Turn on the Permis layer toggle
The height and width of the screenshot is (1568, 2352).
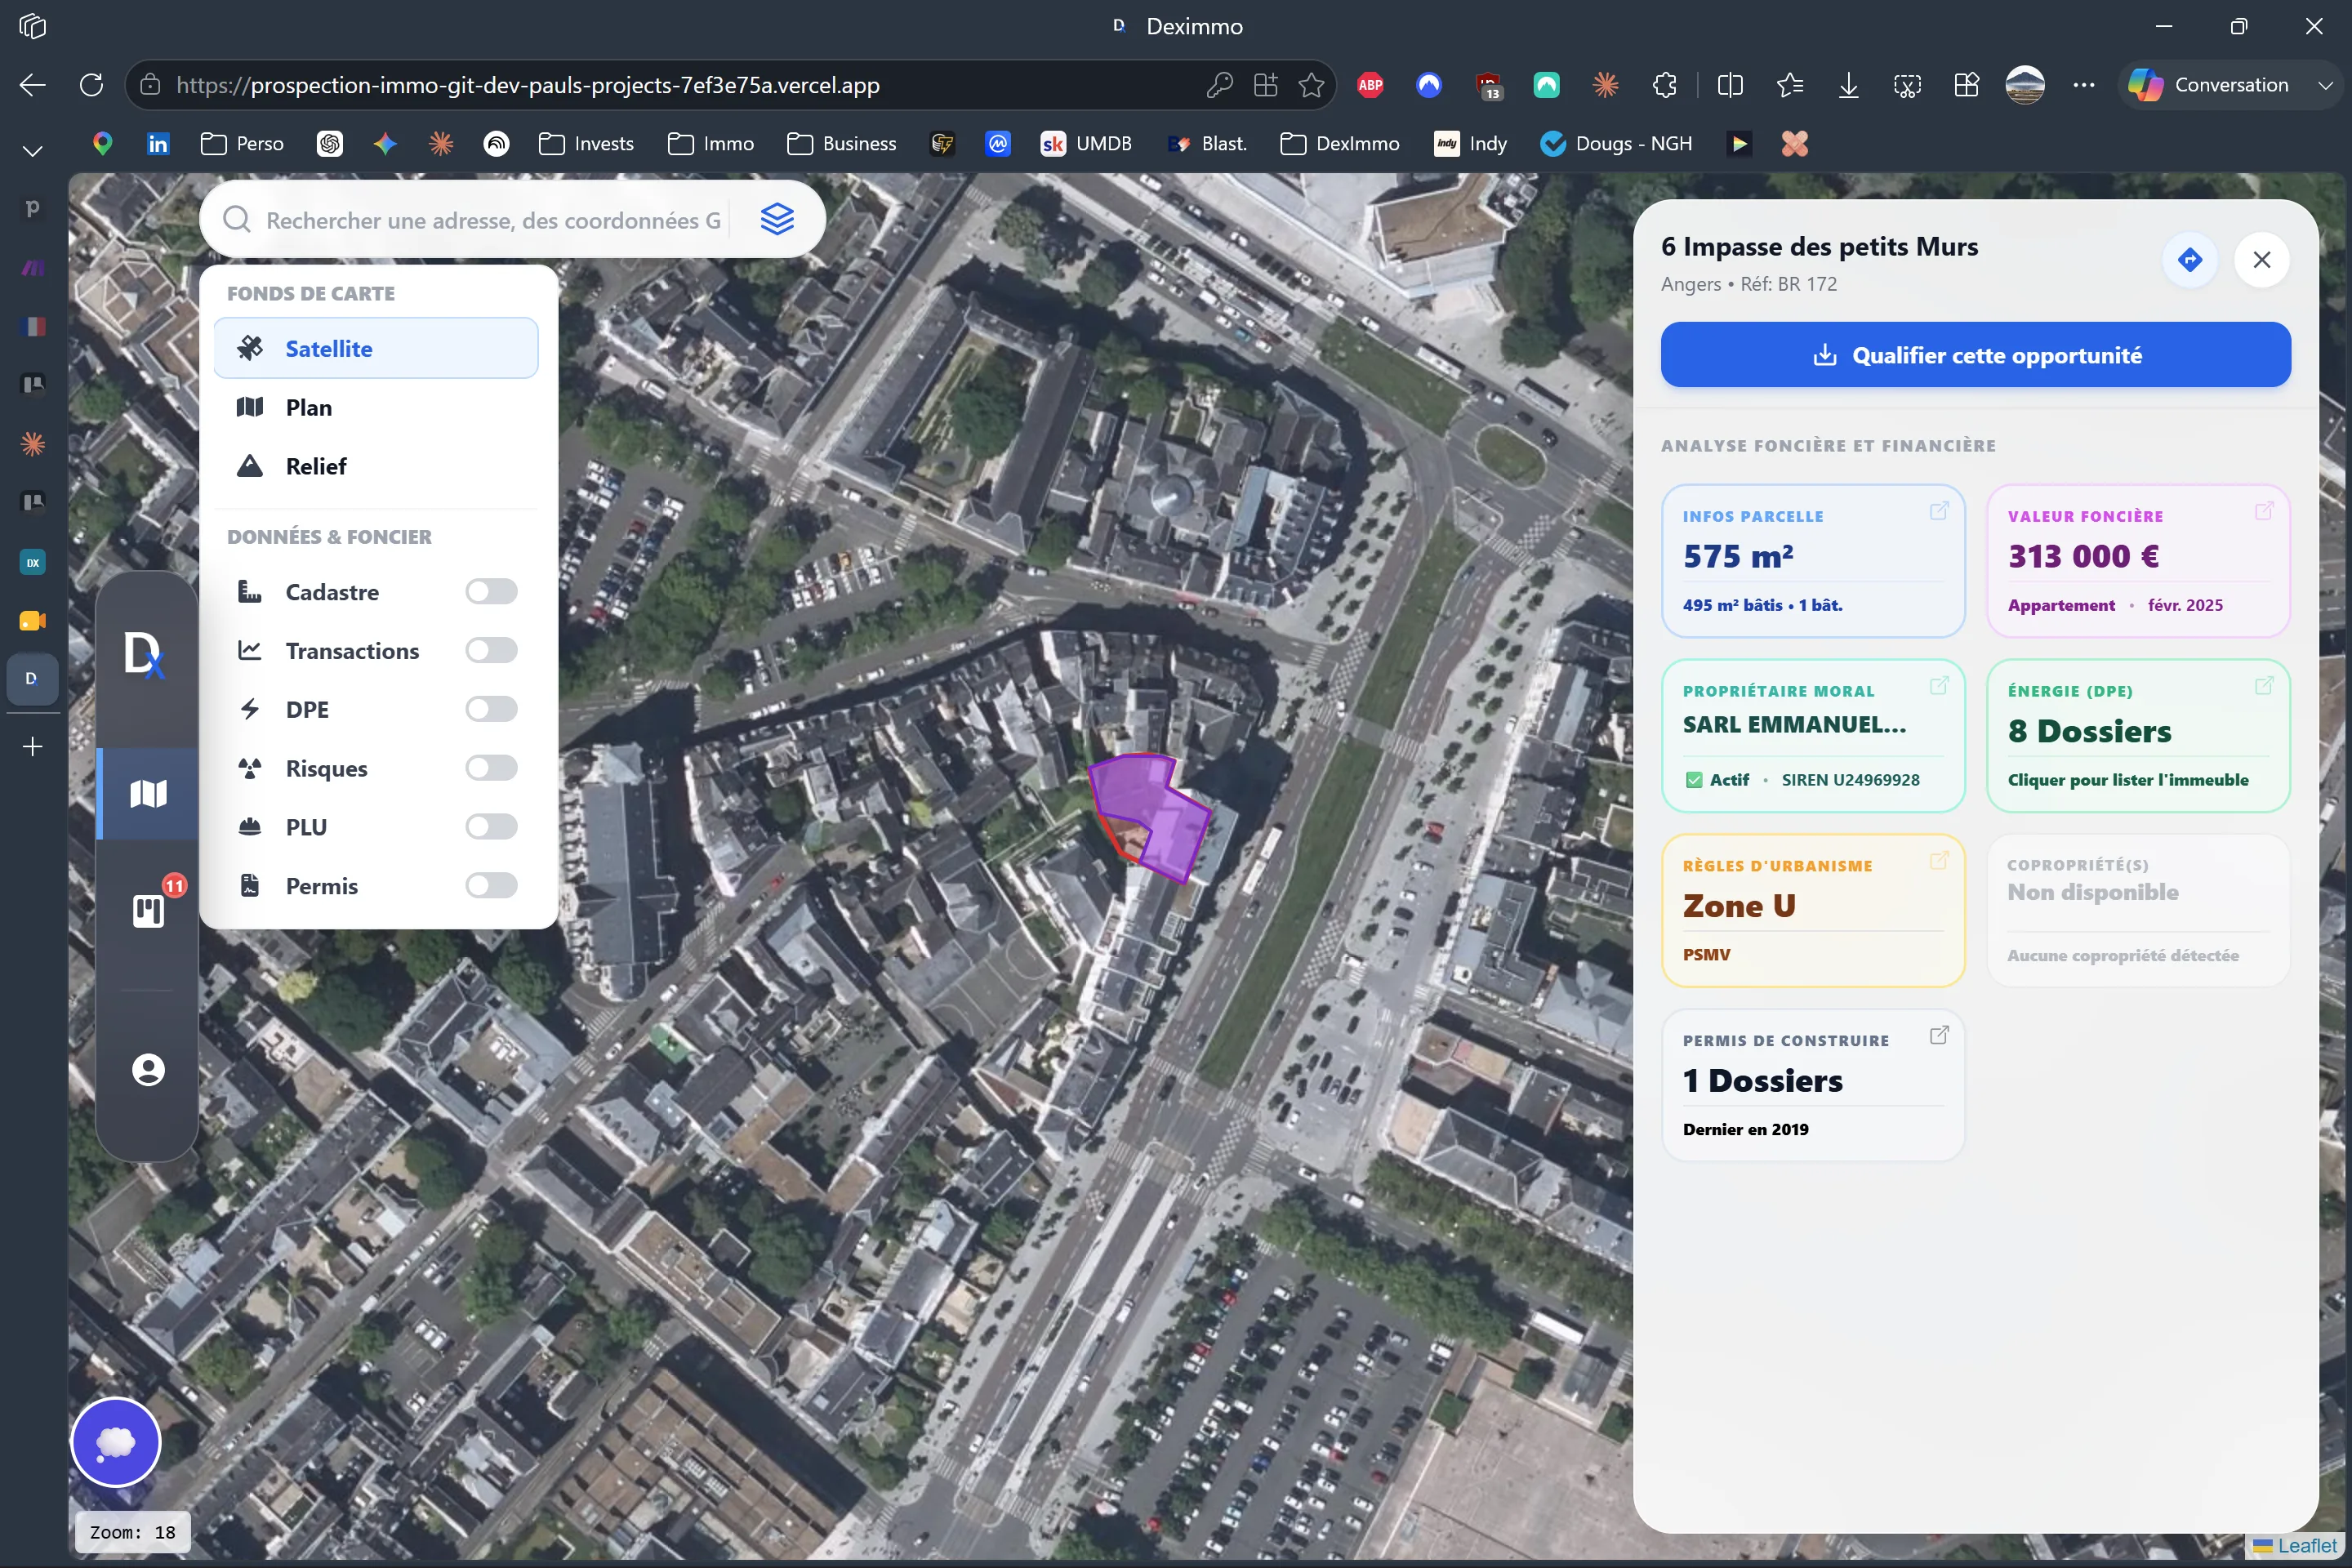[491, 886]
